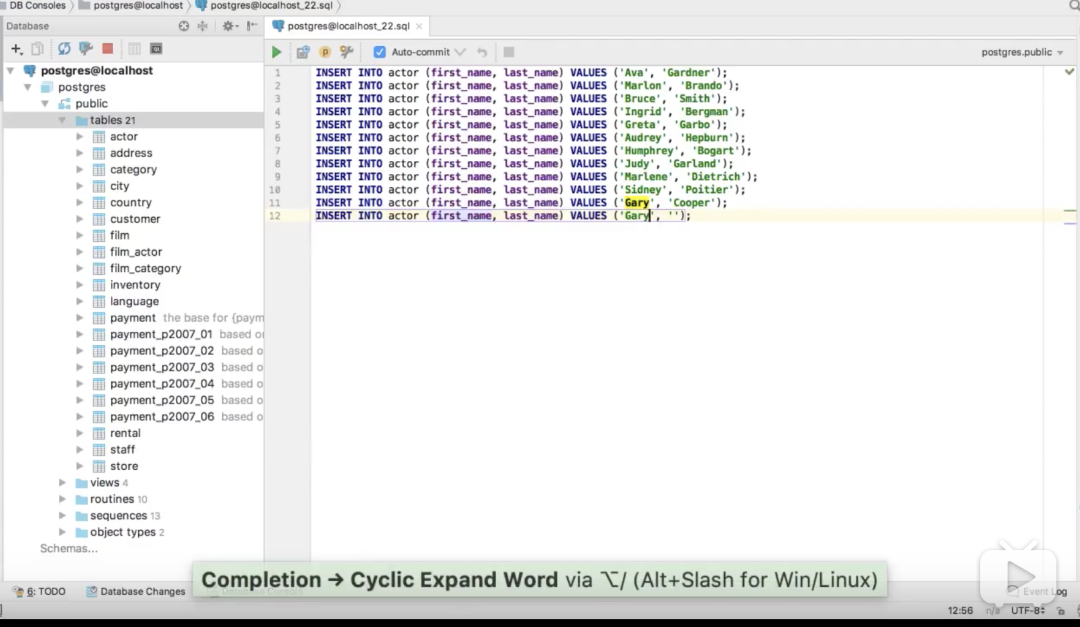The height and width of the screenshot is (627, 1080).
Task: Click the public schema icon
Action: tap(64, 103)
